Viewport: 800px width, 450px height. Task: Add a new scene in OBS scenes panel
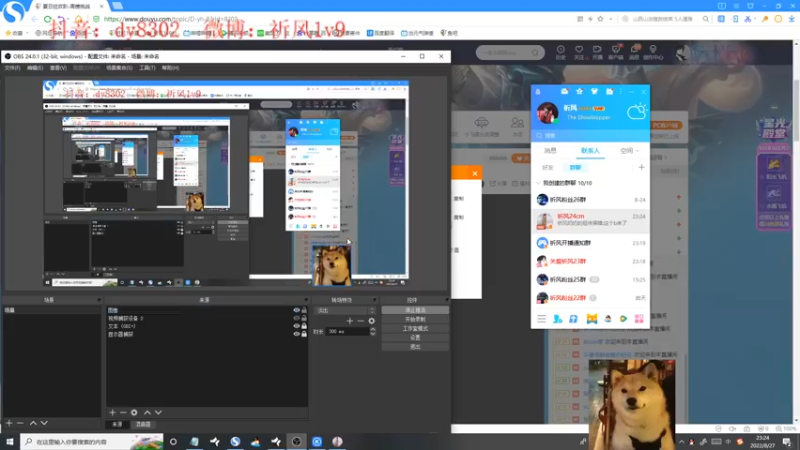pyautogui.click(x=9, y=423)
